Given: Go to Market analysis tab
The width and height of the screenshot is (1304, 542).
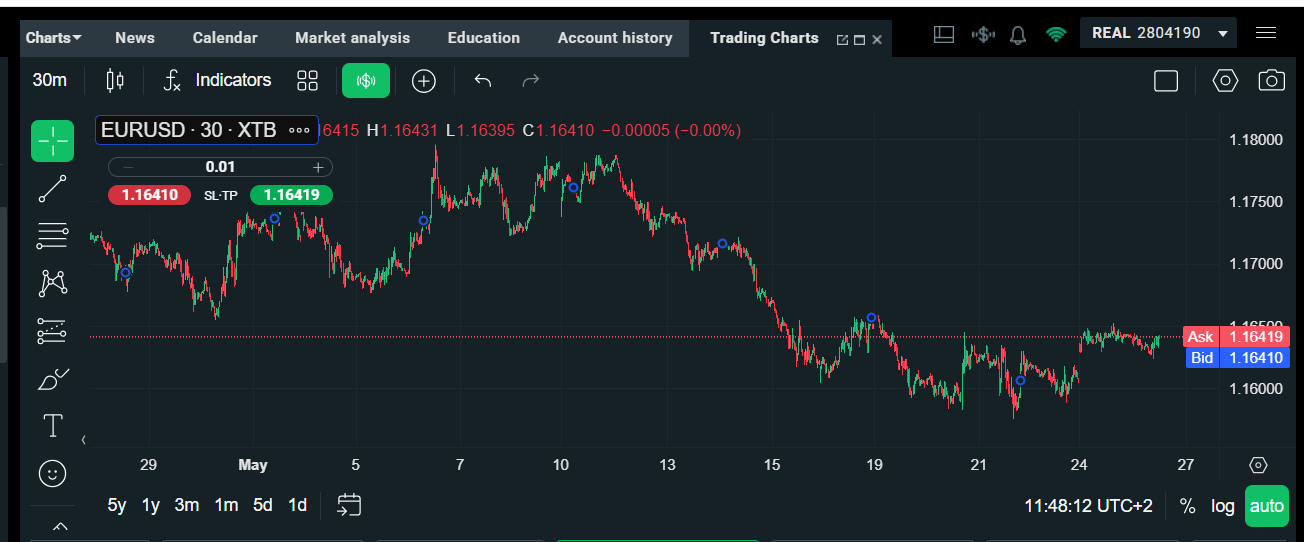Looking at the screenshot, I should (352, 38).
